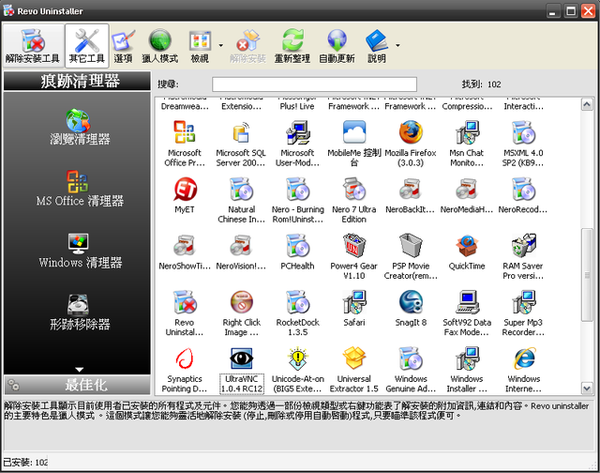Select Unicode-At-on (BIG5 Exte... entry
Screen dimensions: 600x473
pos(298,370)
